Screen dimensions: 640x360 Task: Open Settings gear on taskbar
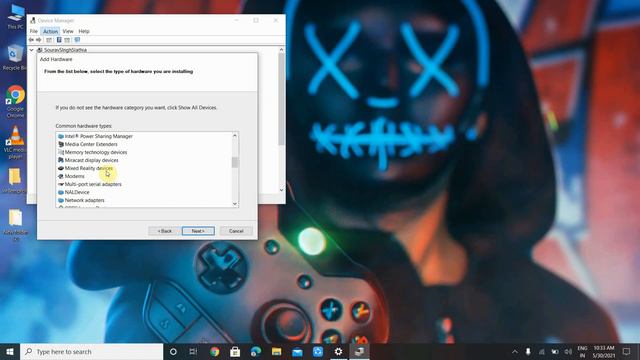338,351
